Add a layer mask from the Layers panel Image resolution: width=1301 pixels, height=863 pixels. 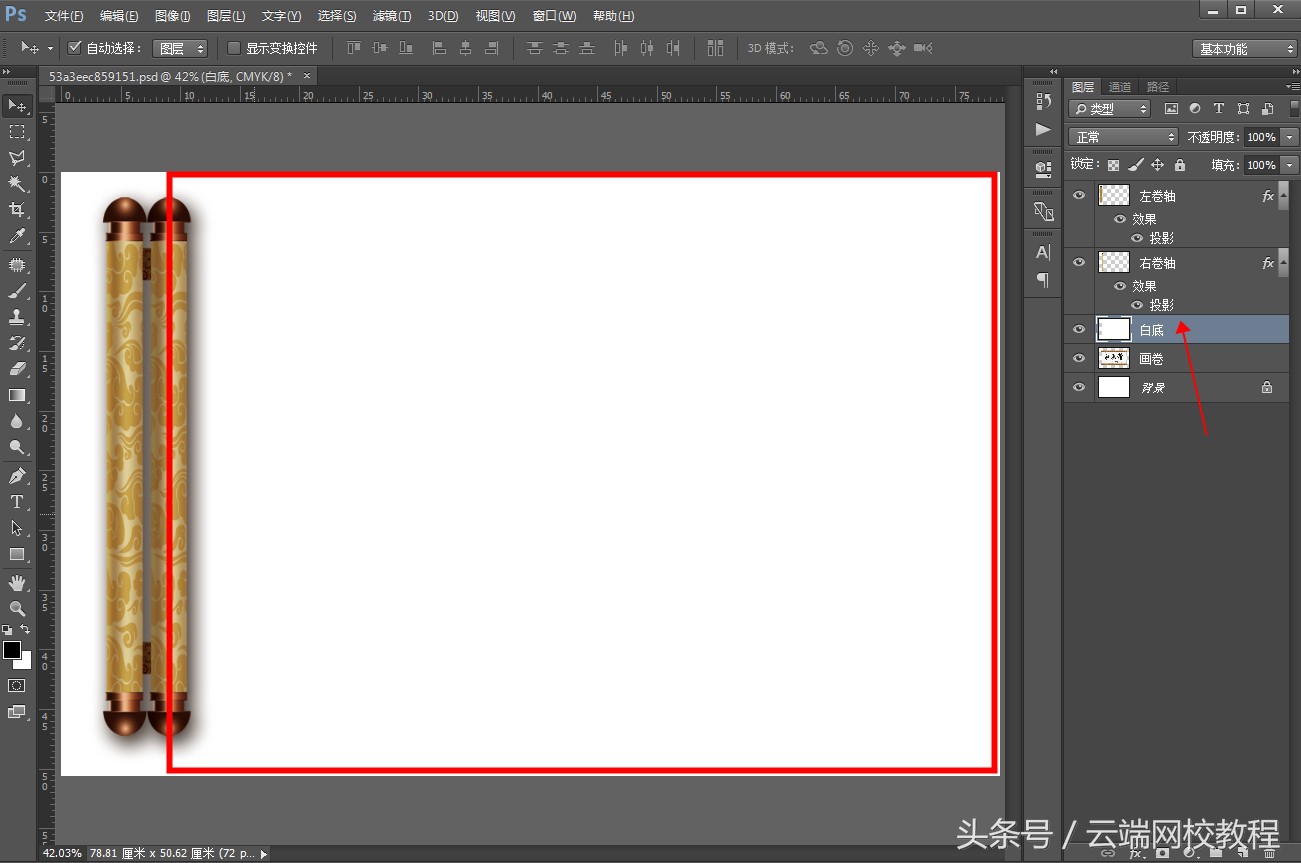point(1161,852)
